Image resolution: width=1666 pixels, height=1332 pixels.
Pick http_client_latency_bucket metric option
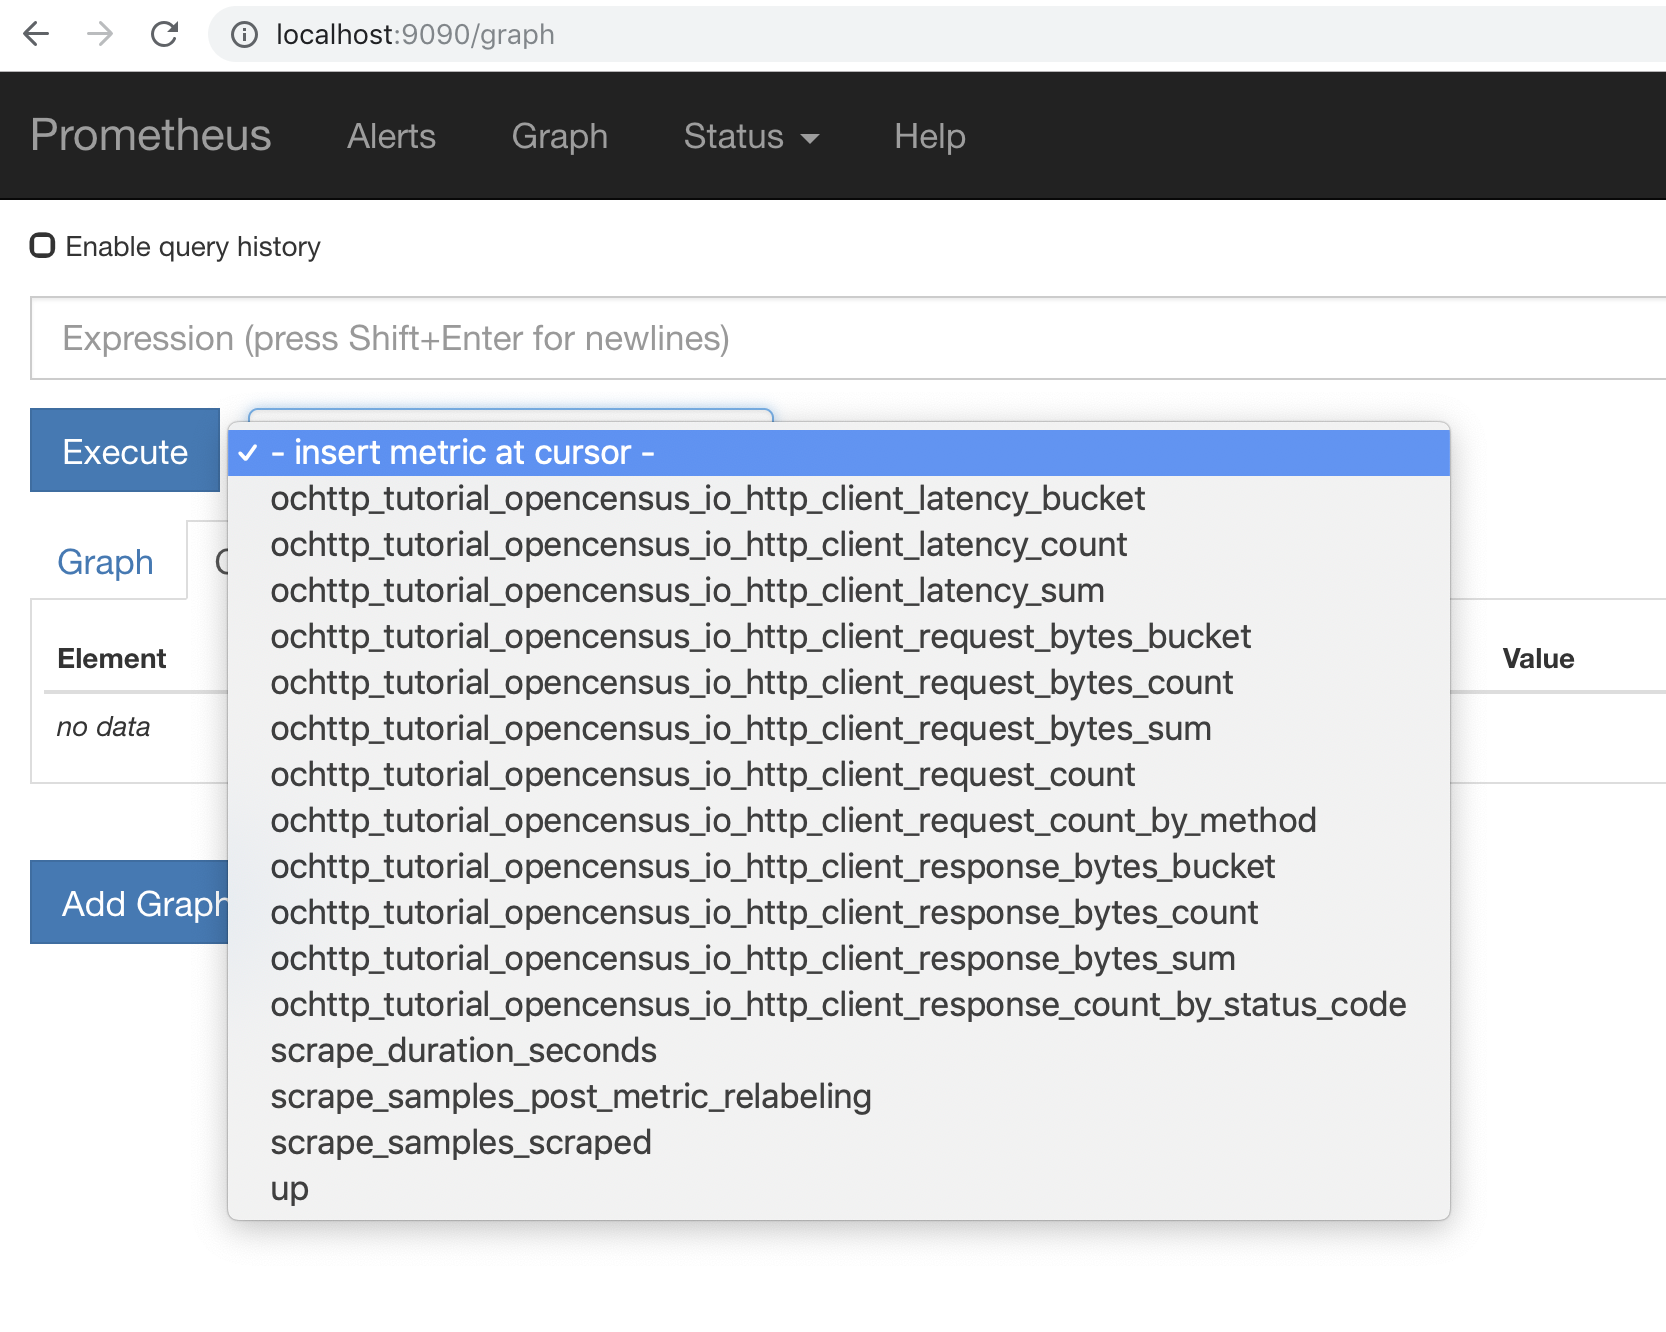[x=707, y=499]
